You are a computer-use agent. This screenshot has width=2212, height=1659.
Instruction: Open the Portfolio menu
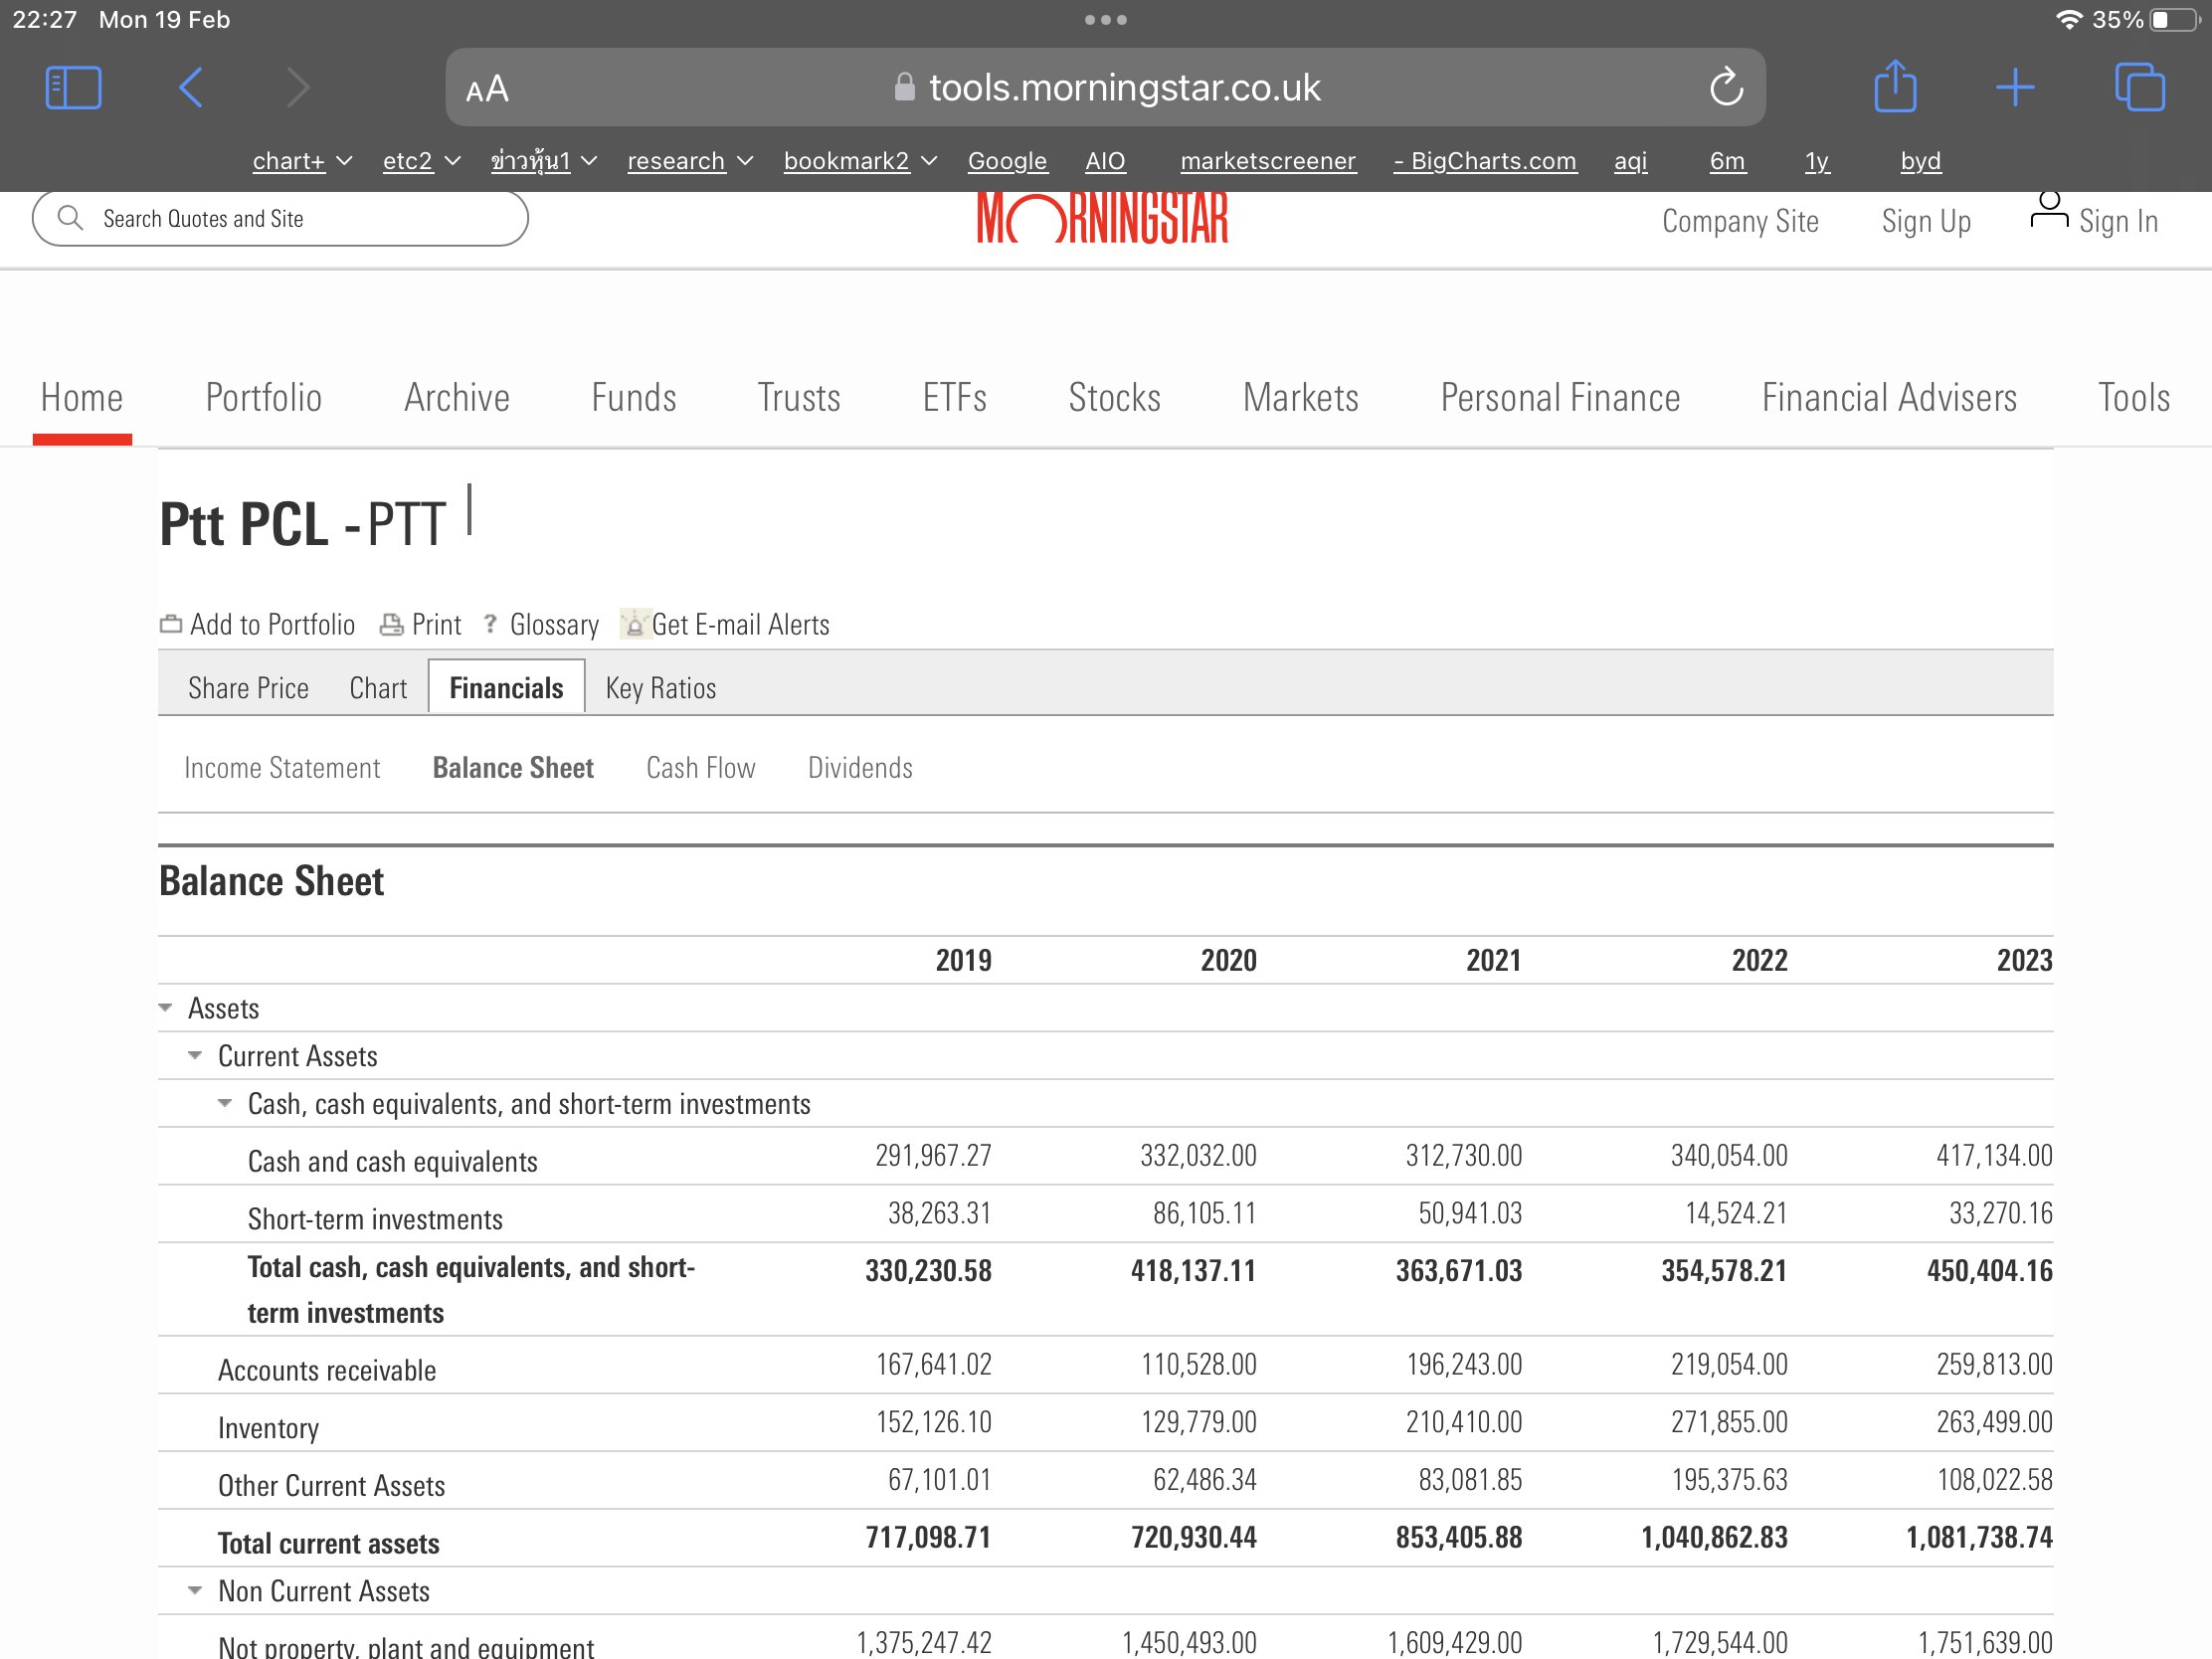(x=264, y=398)
